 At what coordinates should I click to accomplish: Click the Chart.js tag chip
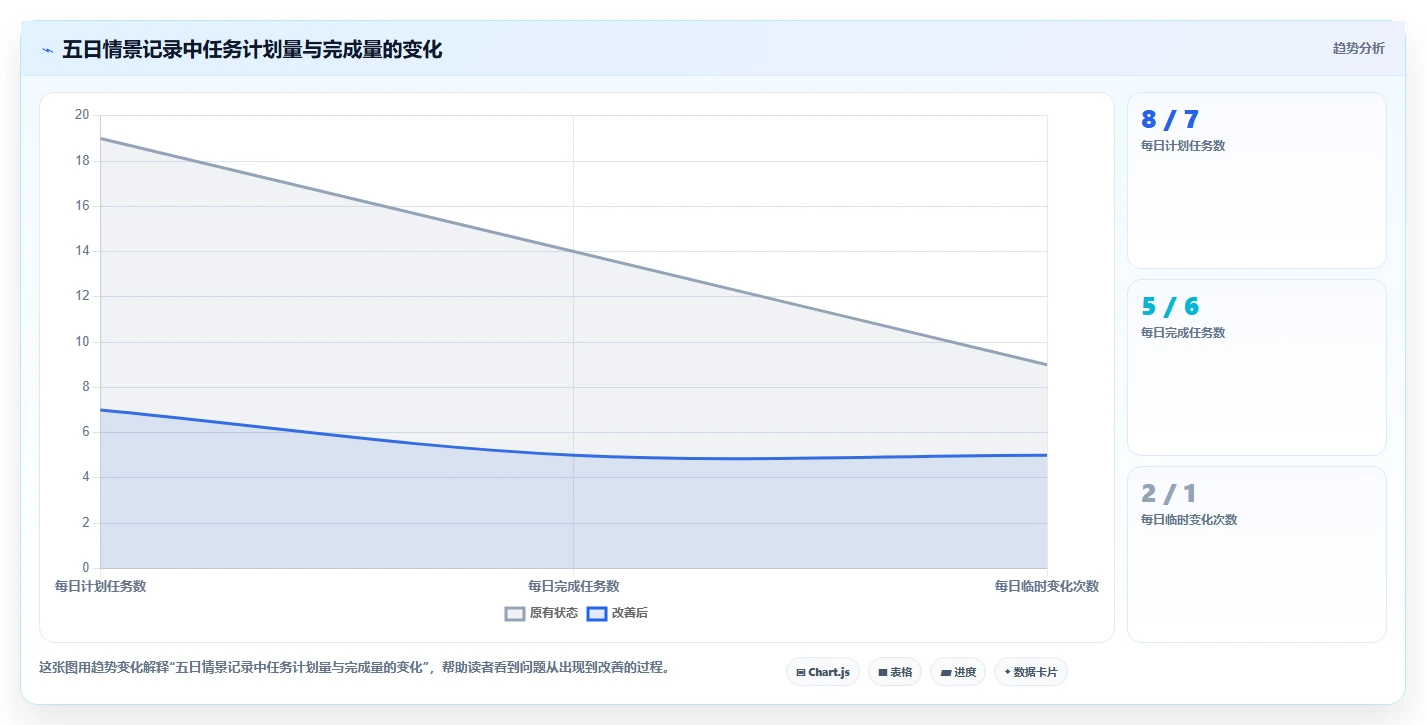(x=822, y=672)
